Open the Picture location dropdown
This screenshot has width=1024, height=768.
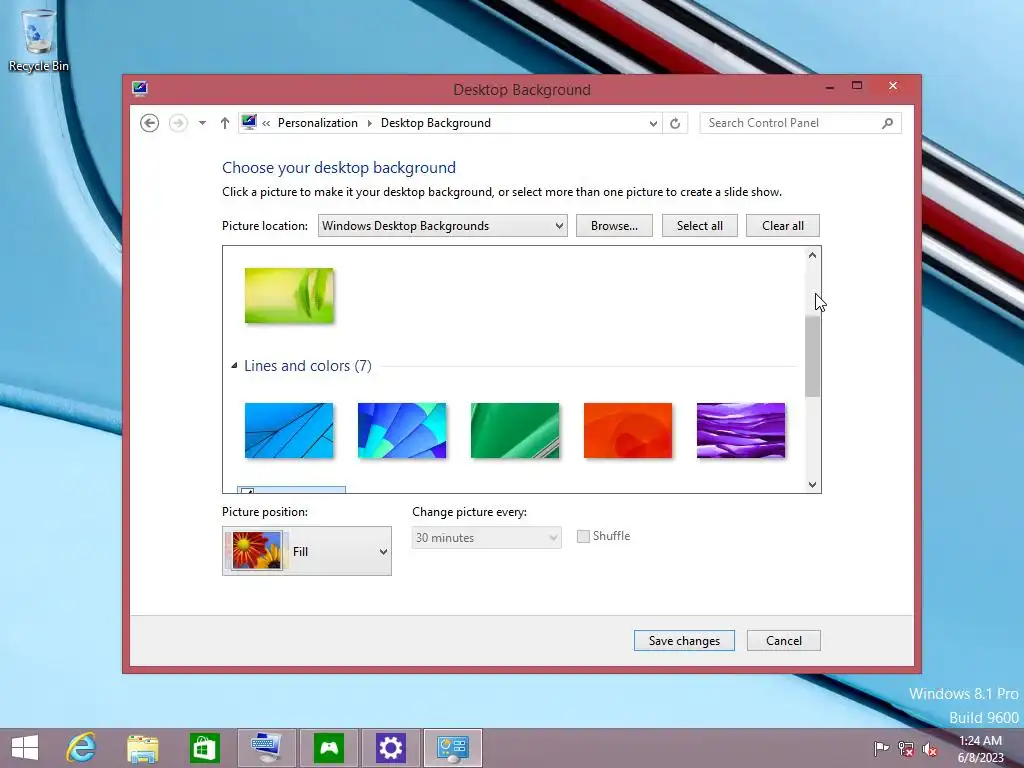point(443,226)
